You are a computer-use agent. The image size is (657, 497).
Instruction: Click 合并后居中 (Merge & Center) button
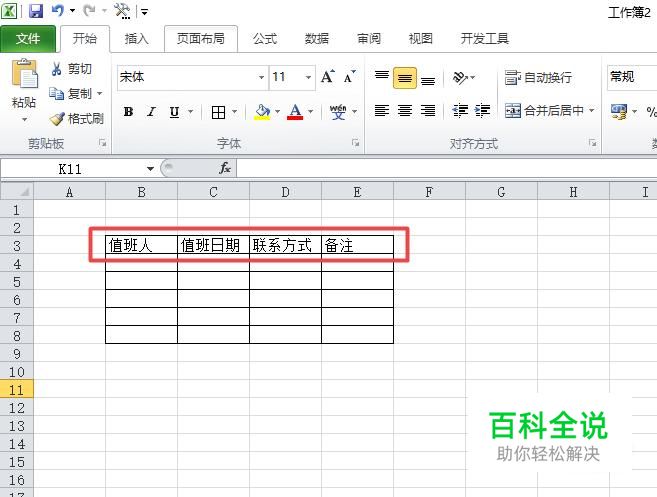pos(544,111)
